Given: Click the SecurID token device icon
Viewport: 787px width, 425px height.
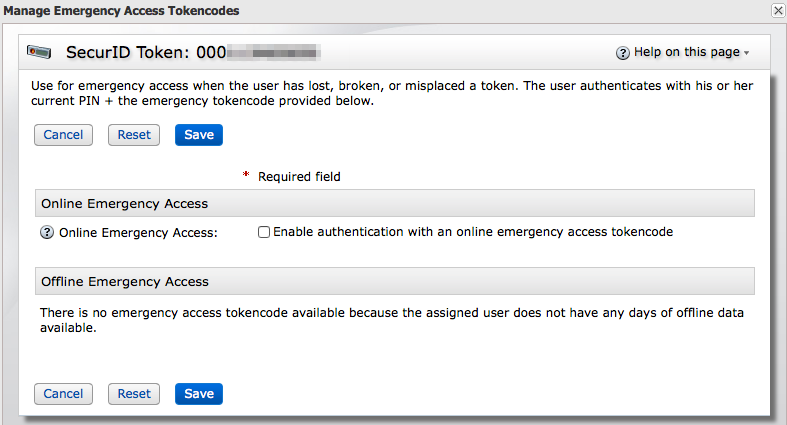Looking at the screenshot, I should pyautogui.click(x=39, y=52).
